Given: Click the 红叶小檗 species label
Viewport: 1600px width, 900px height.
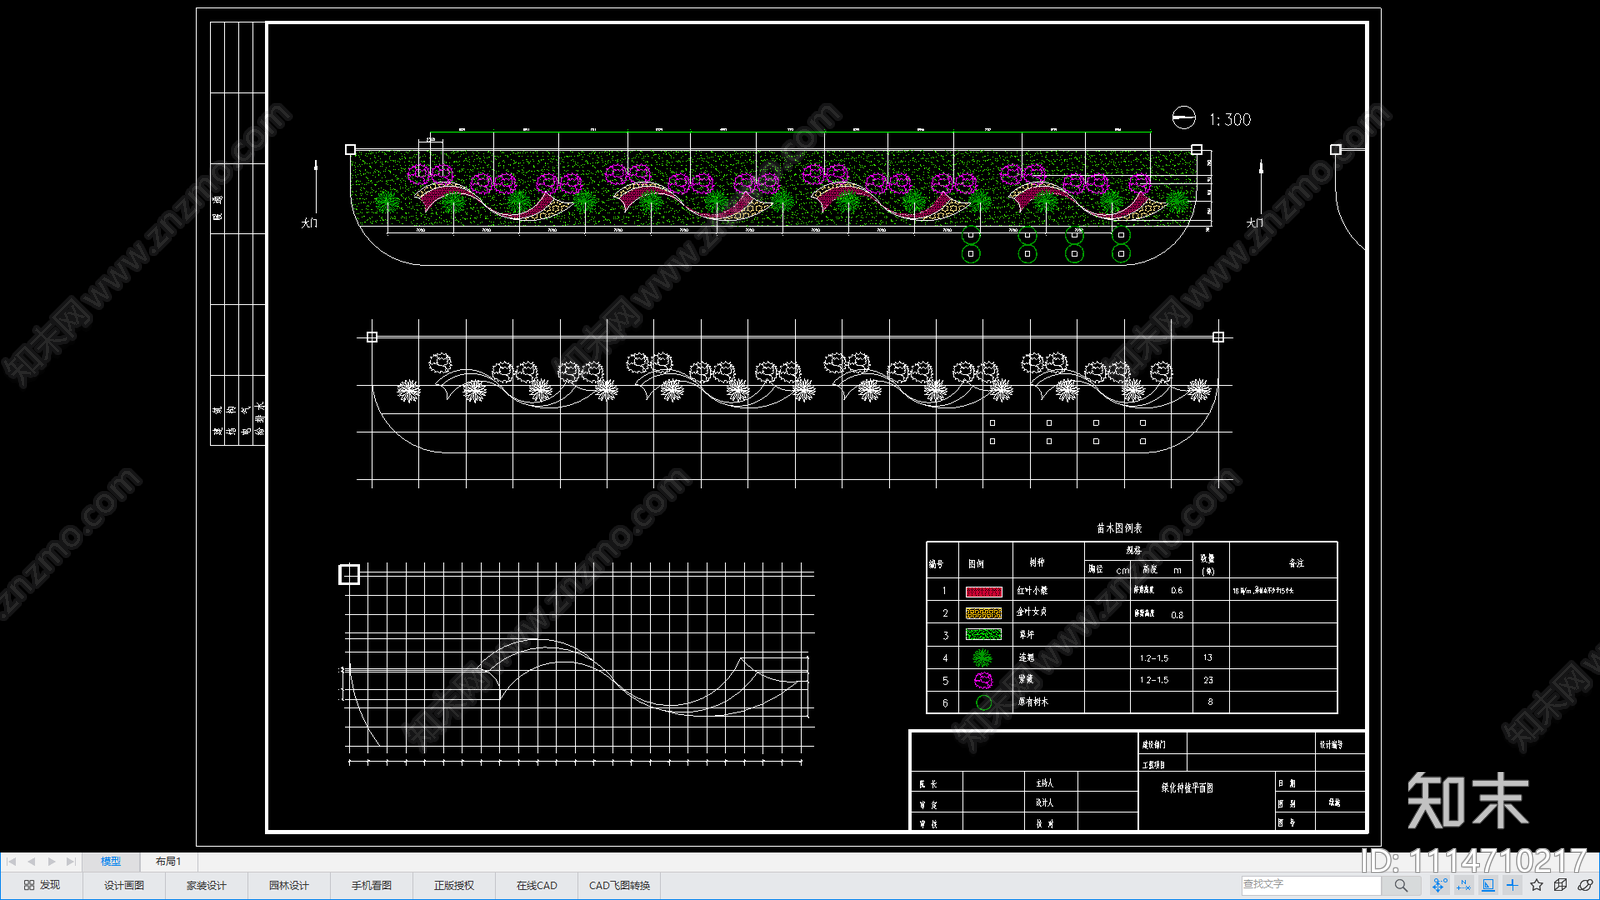Looking at the screenshot, I should (1033, 591).
